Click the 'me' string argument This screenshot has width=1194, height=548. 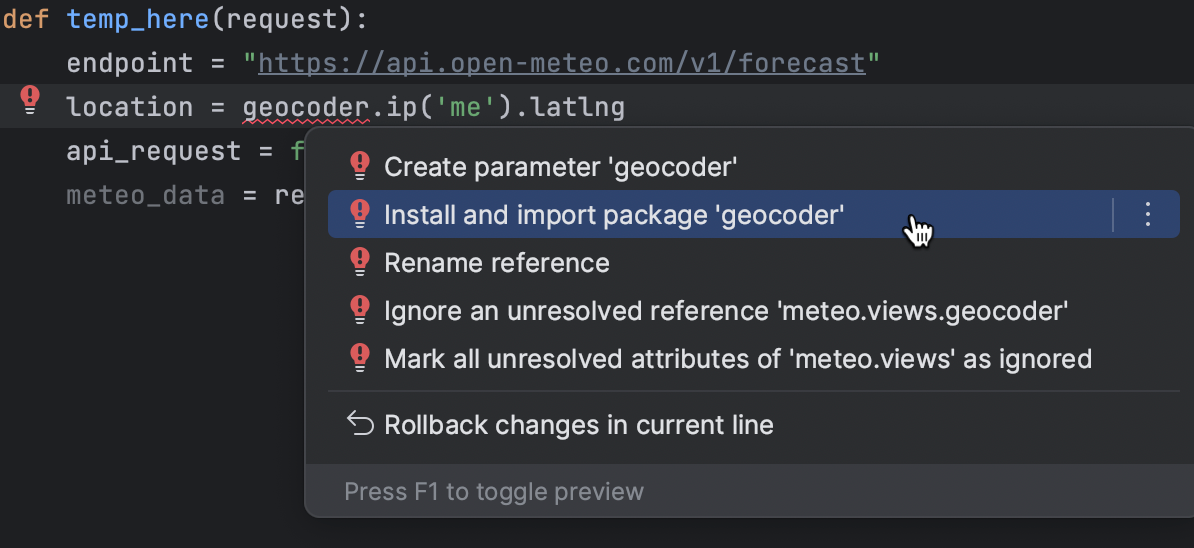point(466,107)
